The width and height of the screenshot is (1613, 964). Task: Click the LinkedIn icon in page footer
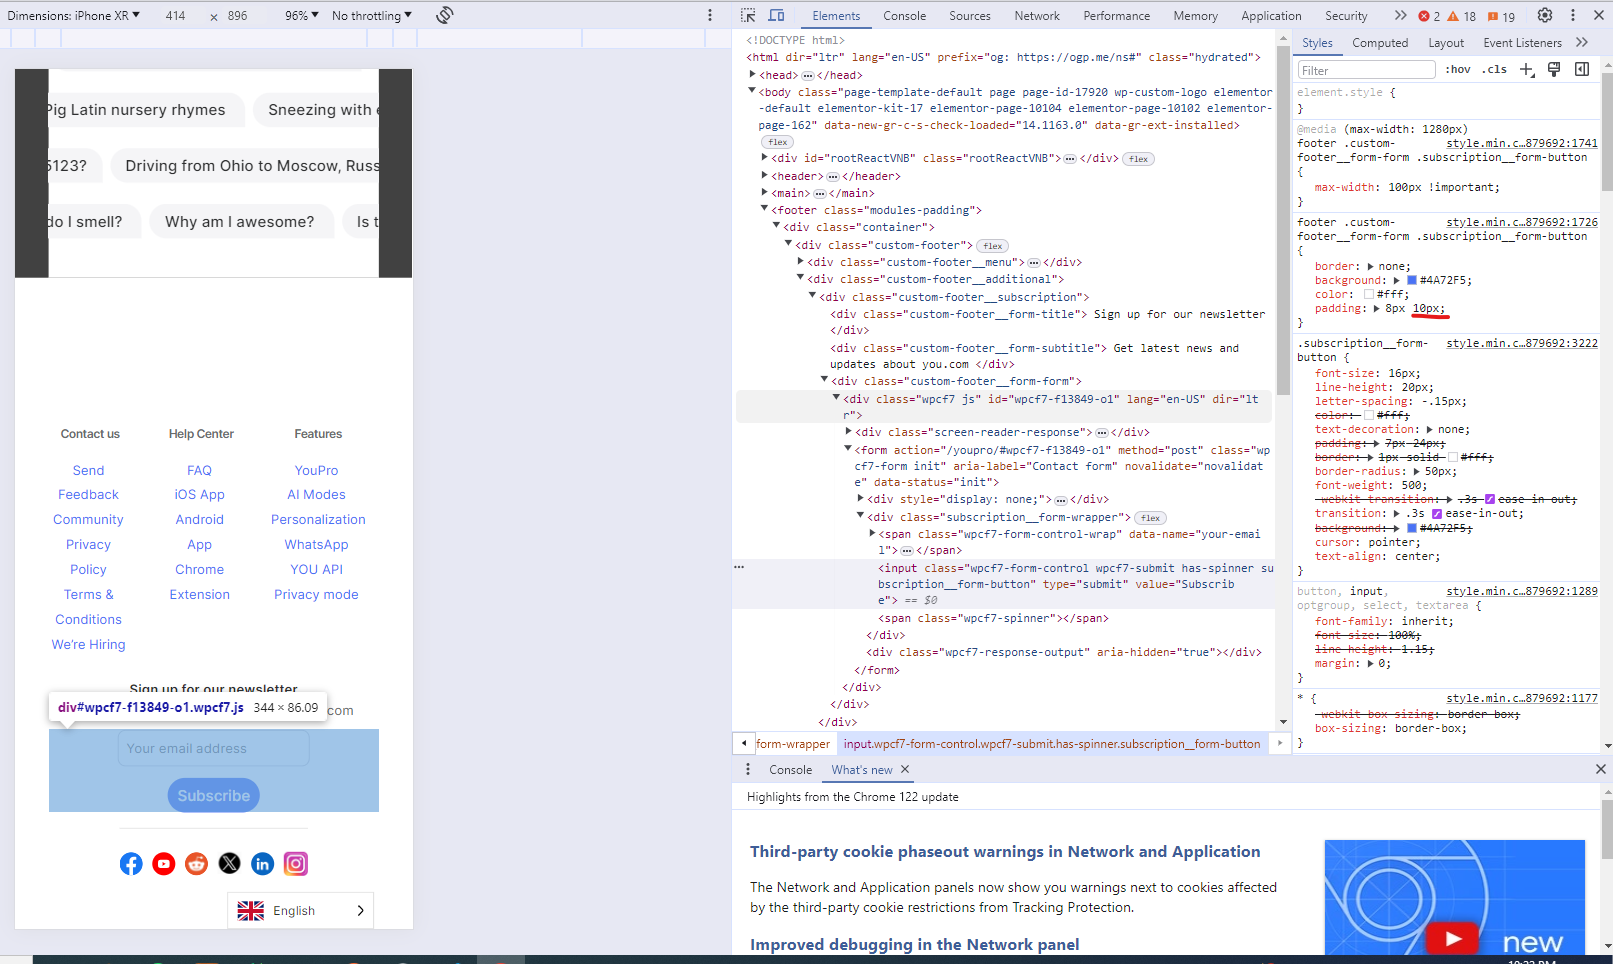(x=263, y=864)
